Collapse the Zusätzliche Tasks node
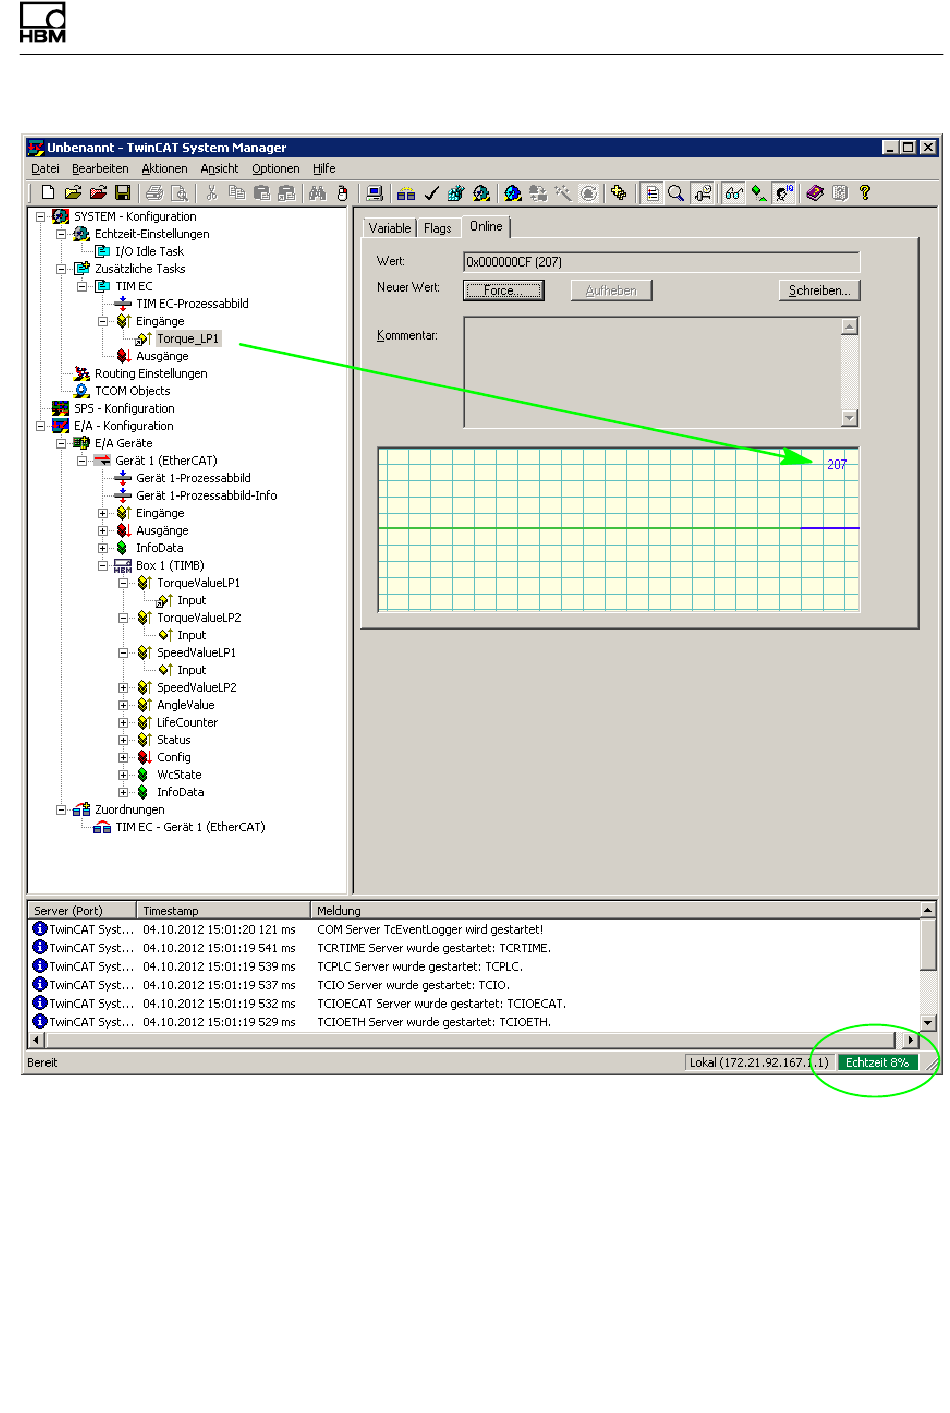The width and height of the screenshot is (950, 1413). [x=61, y=269]
